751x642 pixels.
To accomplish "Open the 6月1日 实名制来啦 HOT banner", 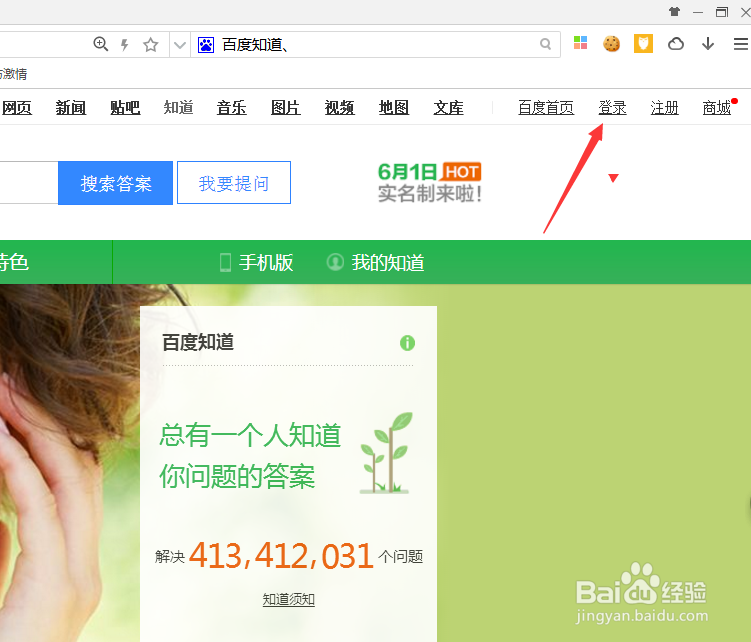I will [x=430, y=183].
